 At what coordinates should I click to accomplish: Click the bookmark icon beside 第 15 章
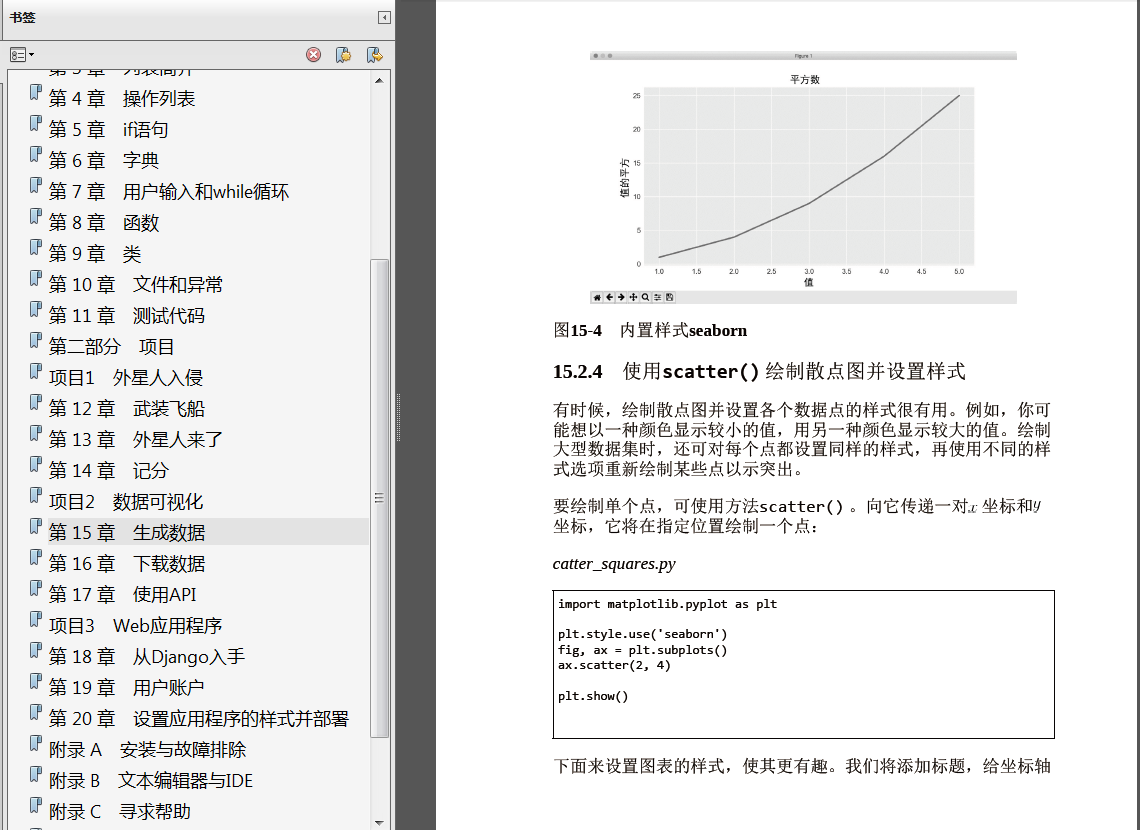click(x=35, y=526)
